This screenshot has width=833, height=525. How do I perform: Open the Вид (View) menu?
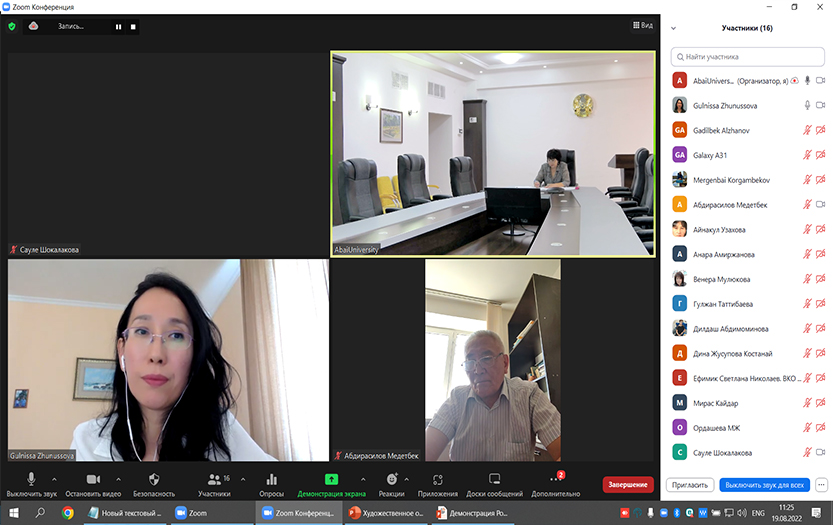coord(643,26)
